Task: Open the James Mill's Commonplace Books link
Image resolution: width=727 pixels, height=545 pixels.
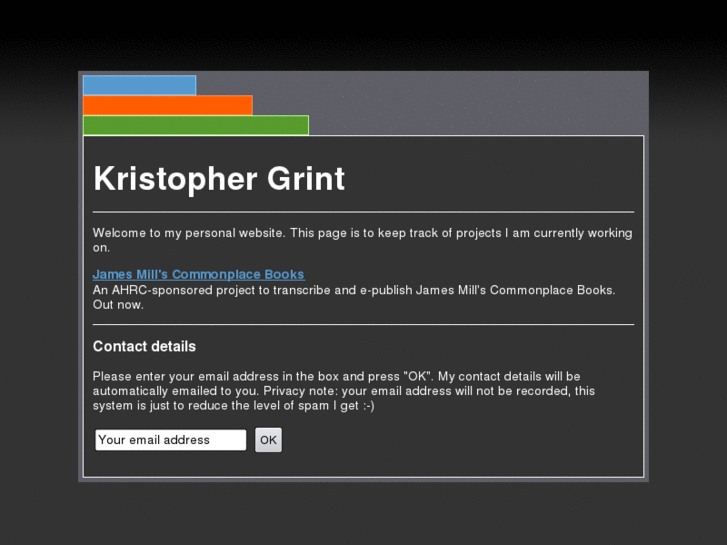Action: tap(198, 274)
